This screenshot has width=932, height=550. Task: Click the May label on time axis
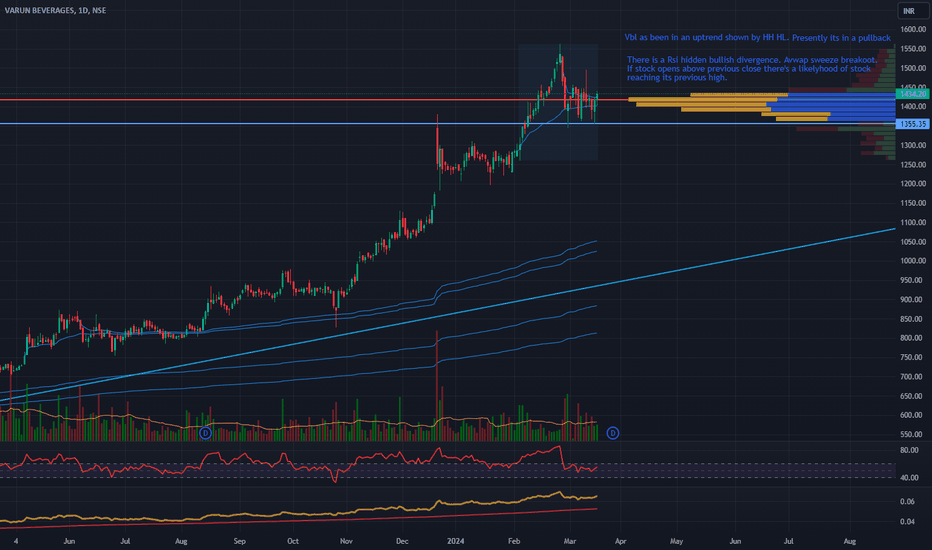pos(676,541)
